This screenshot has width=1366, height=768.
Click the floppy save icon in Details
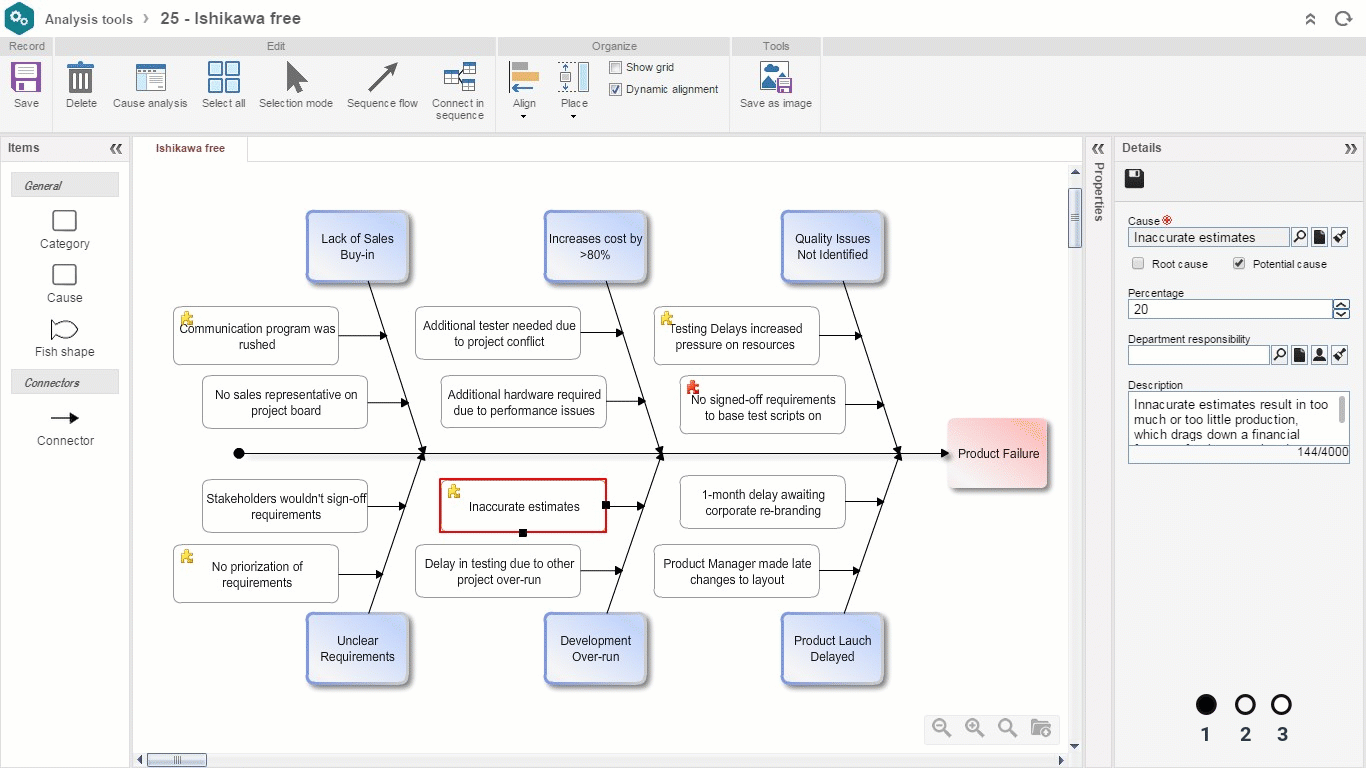coord(1134,179)
